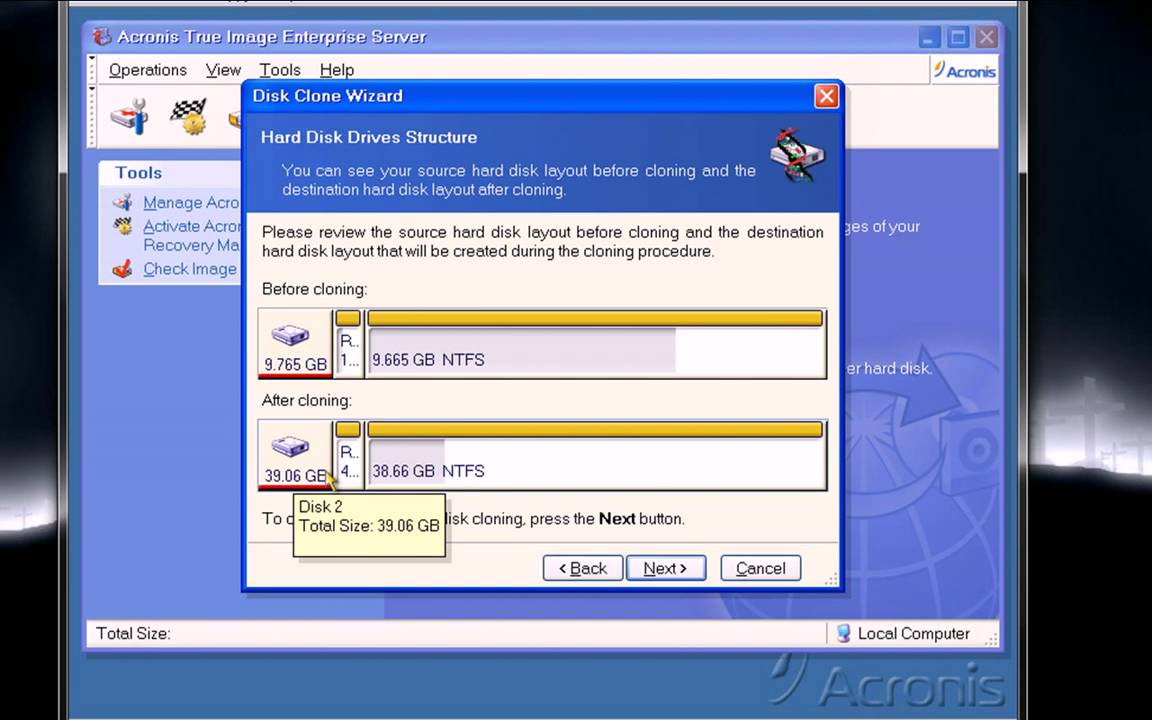The height and width of the screenshot is (720, 1152).
Task: Select small partition in Before cloning row
Action: tap(348, 344)
